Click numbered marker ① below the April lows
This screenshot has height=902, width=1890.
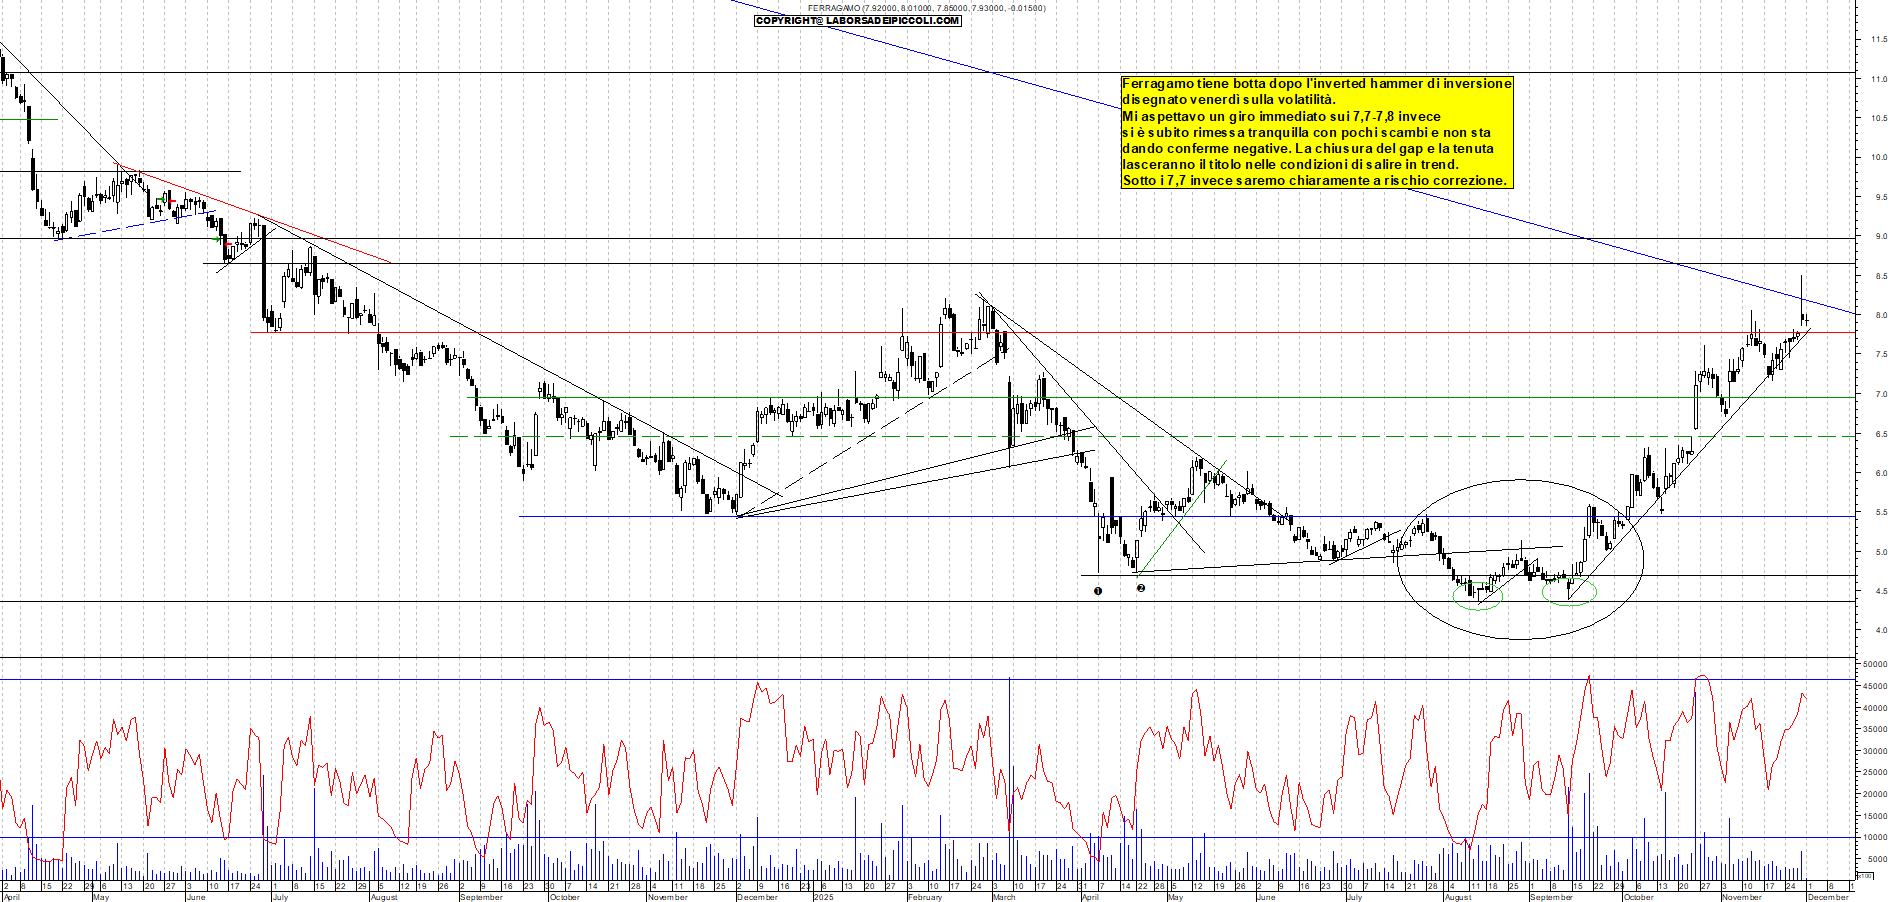click(x=1096, y=591)
